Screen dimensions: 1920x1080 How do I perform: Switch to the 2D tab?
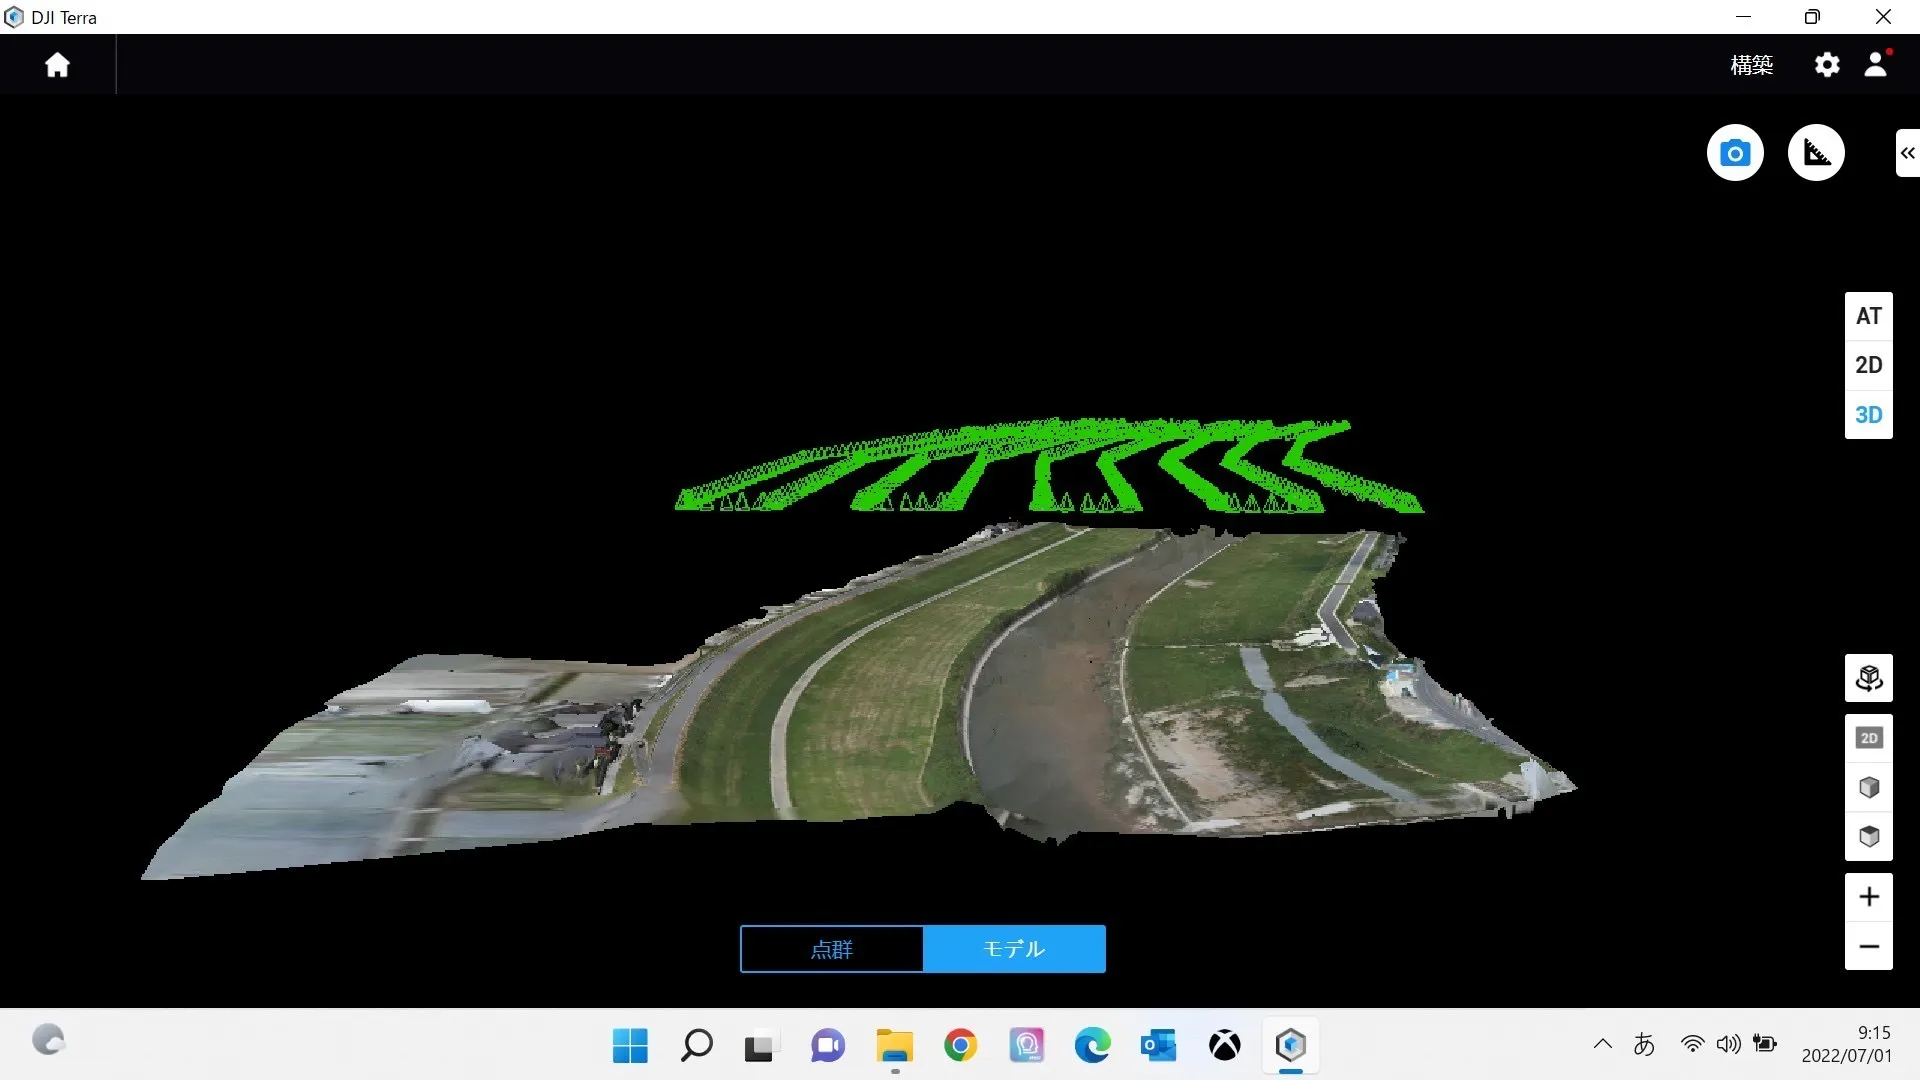pos(1868,365)
